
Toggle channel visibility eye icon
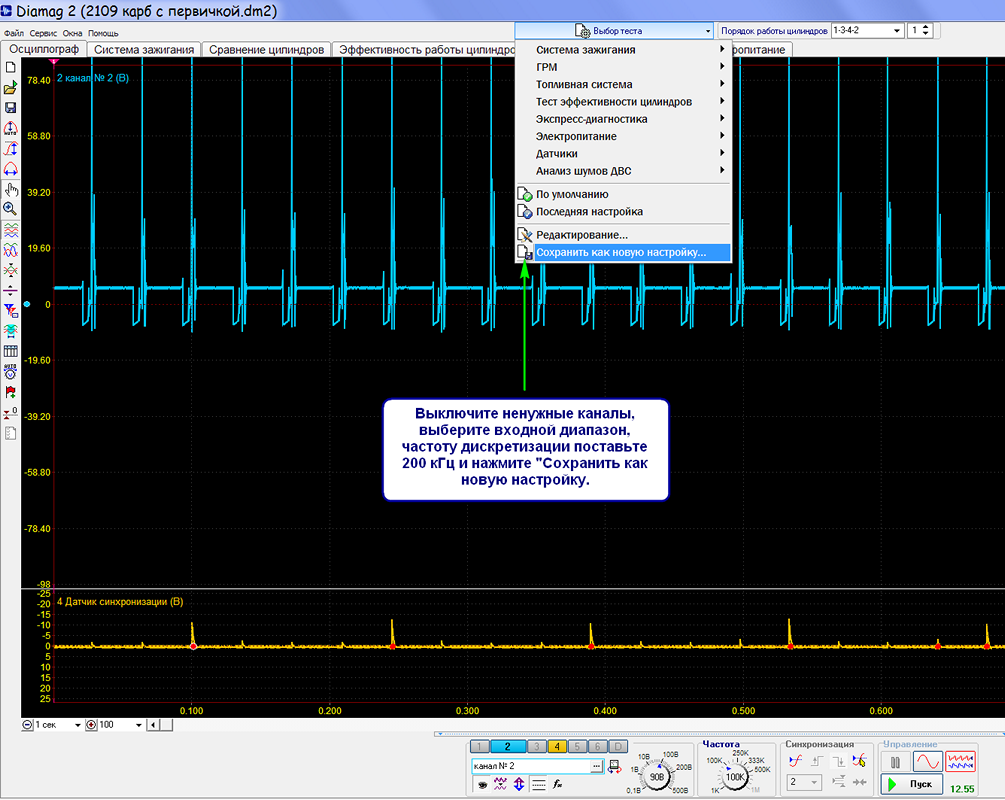(482, 784)
